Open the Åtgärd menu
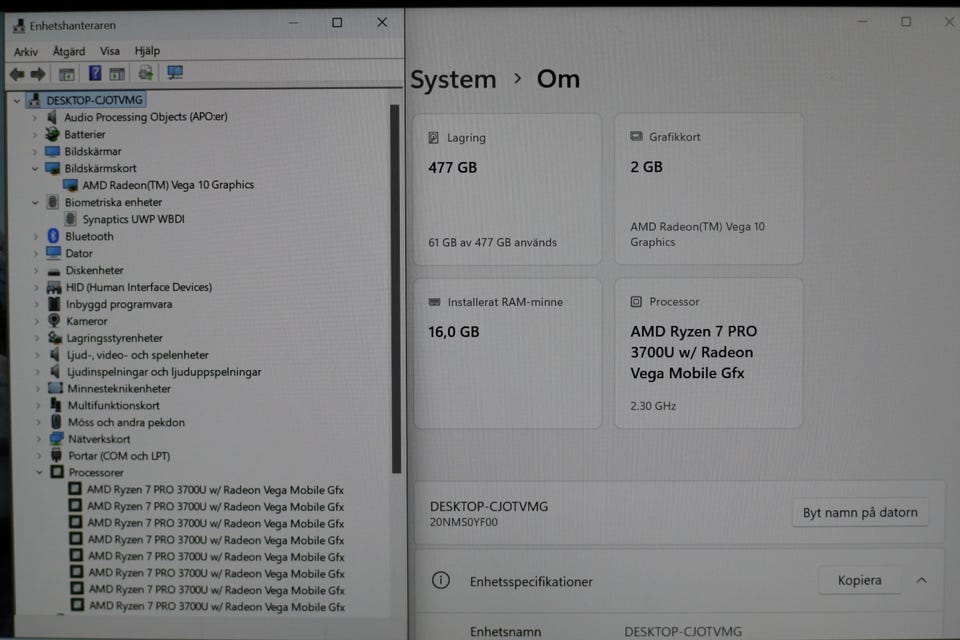 (69, 51)
